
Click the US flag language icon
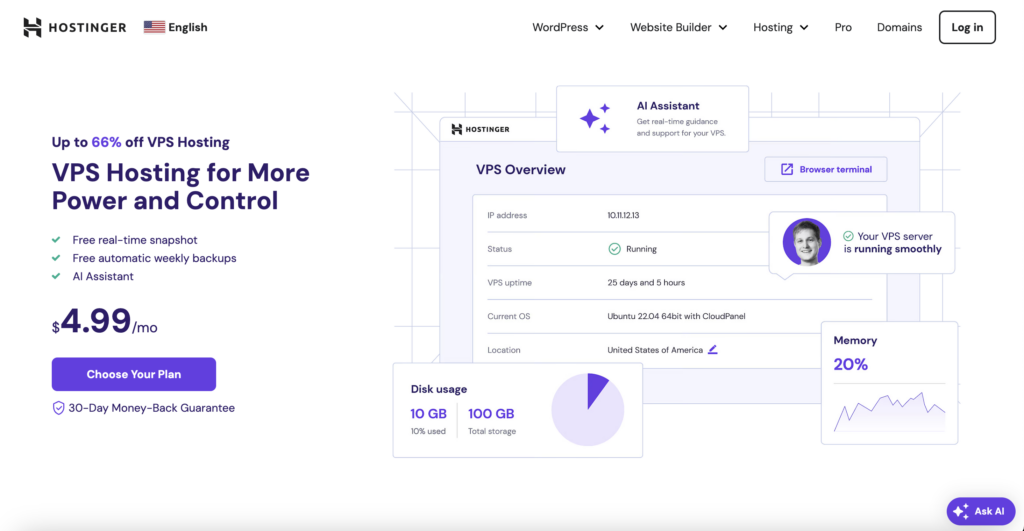pos(154,27)
